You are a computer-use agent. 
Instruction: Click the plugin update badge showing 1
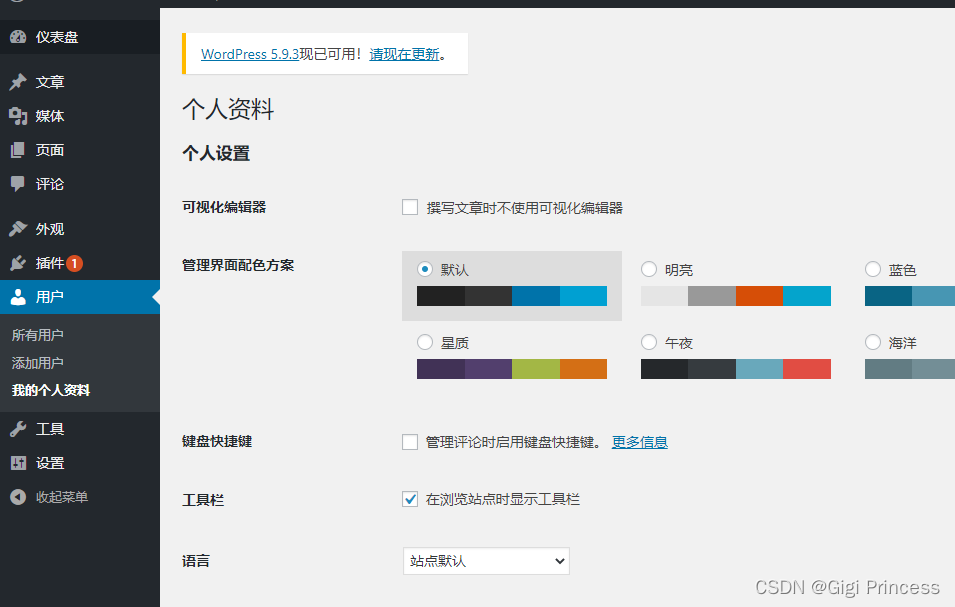click(74, 263)
